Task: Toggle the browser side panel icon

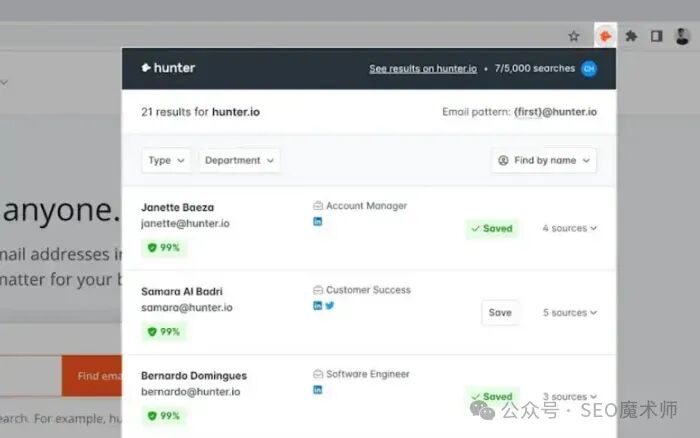Action: [656, 36]
